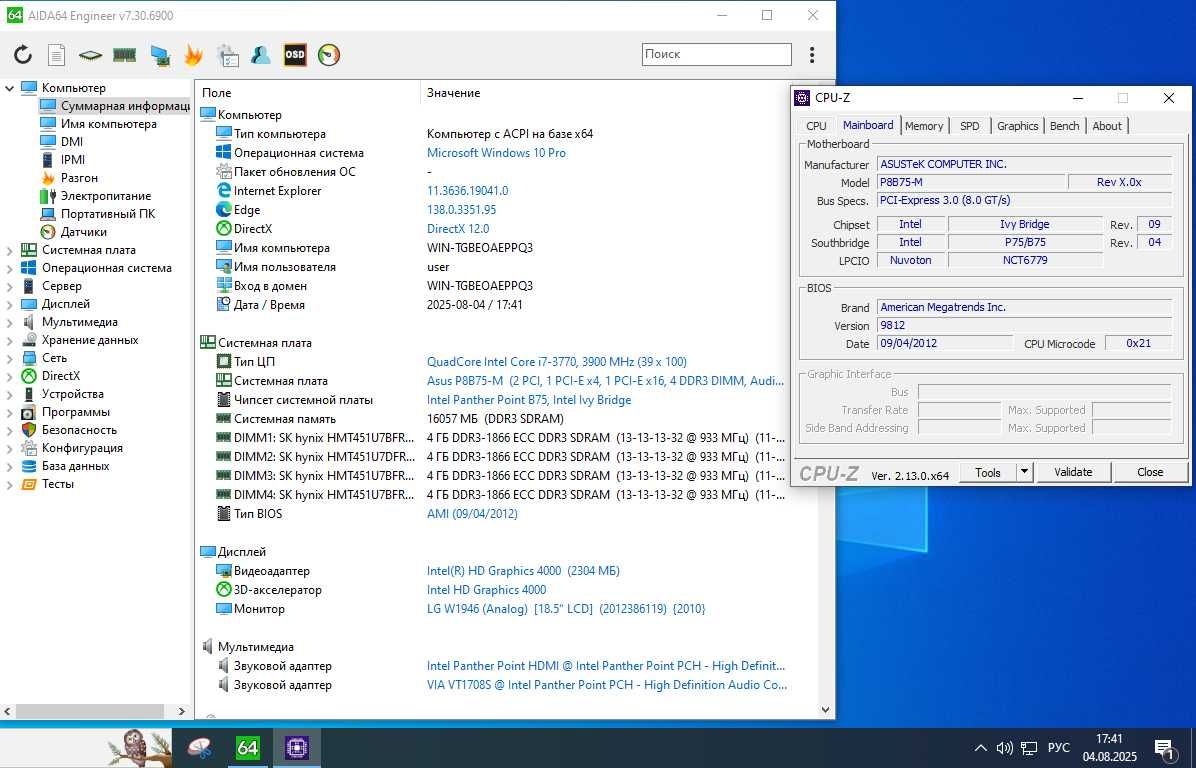1196x768 pixels.
Task: Switch to Memory tab in CPU-Z
Action: pyautogui.click(x=924, y=126)
